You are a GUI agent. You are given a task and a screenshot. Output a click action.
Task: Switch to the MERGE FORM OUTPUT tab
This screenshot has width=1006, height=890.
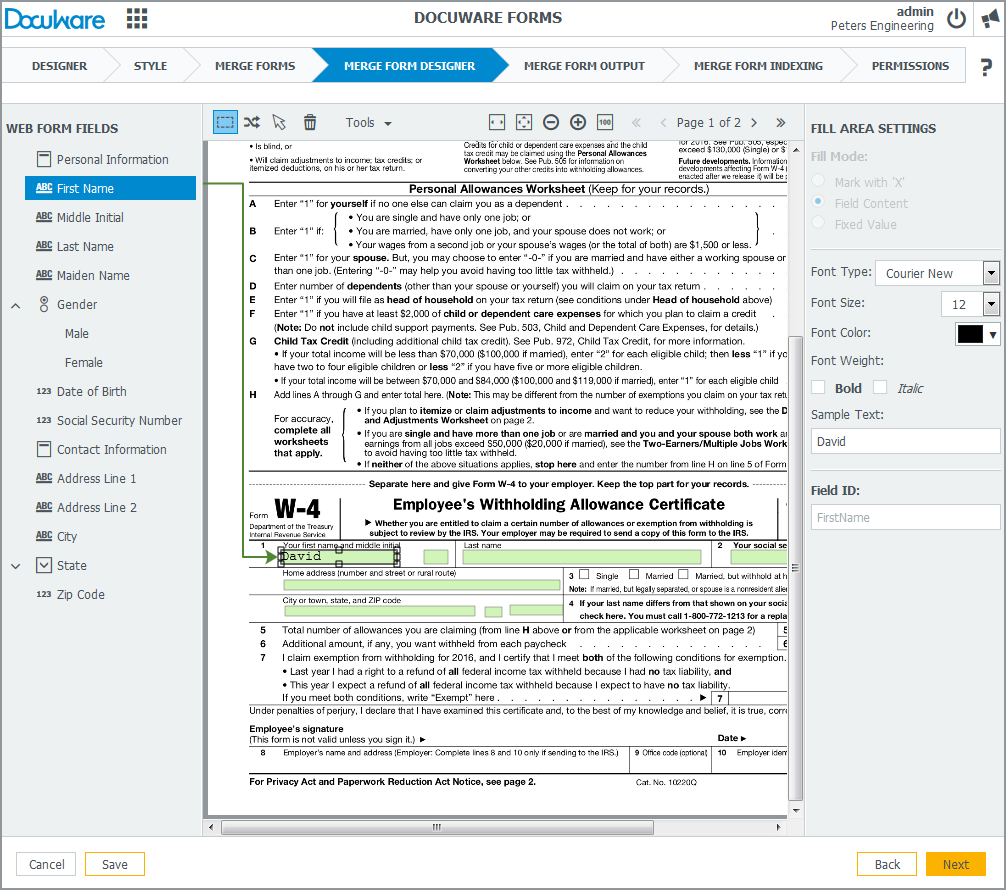(584, 65)
